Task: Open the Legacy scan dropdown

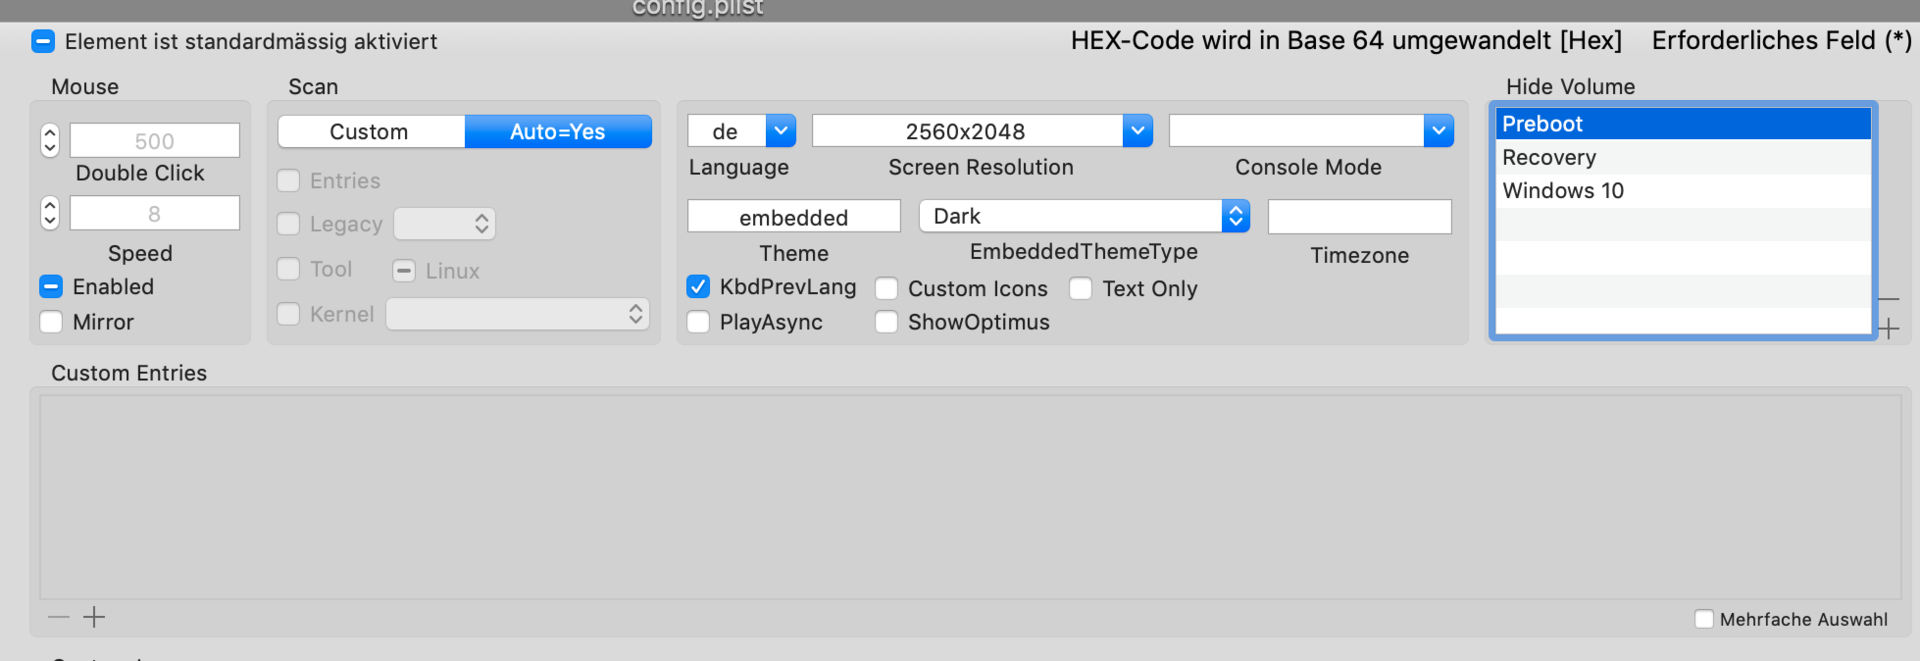Action: pos(445,224)
